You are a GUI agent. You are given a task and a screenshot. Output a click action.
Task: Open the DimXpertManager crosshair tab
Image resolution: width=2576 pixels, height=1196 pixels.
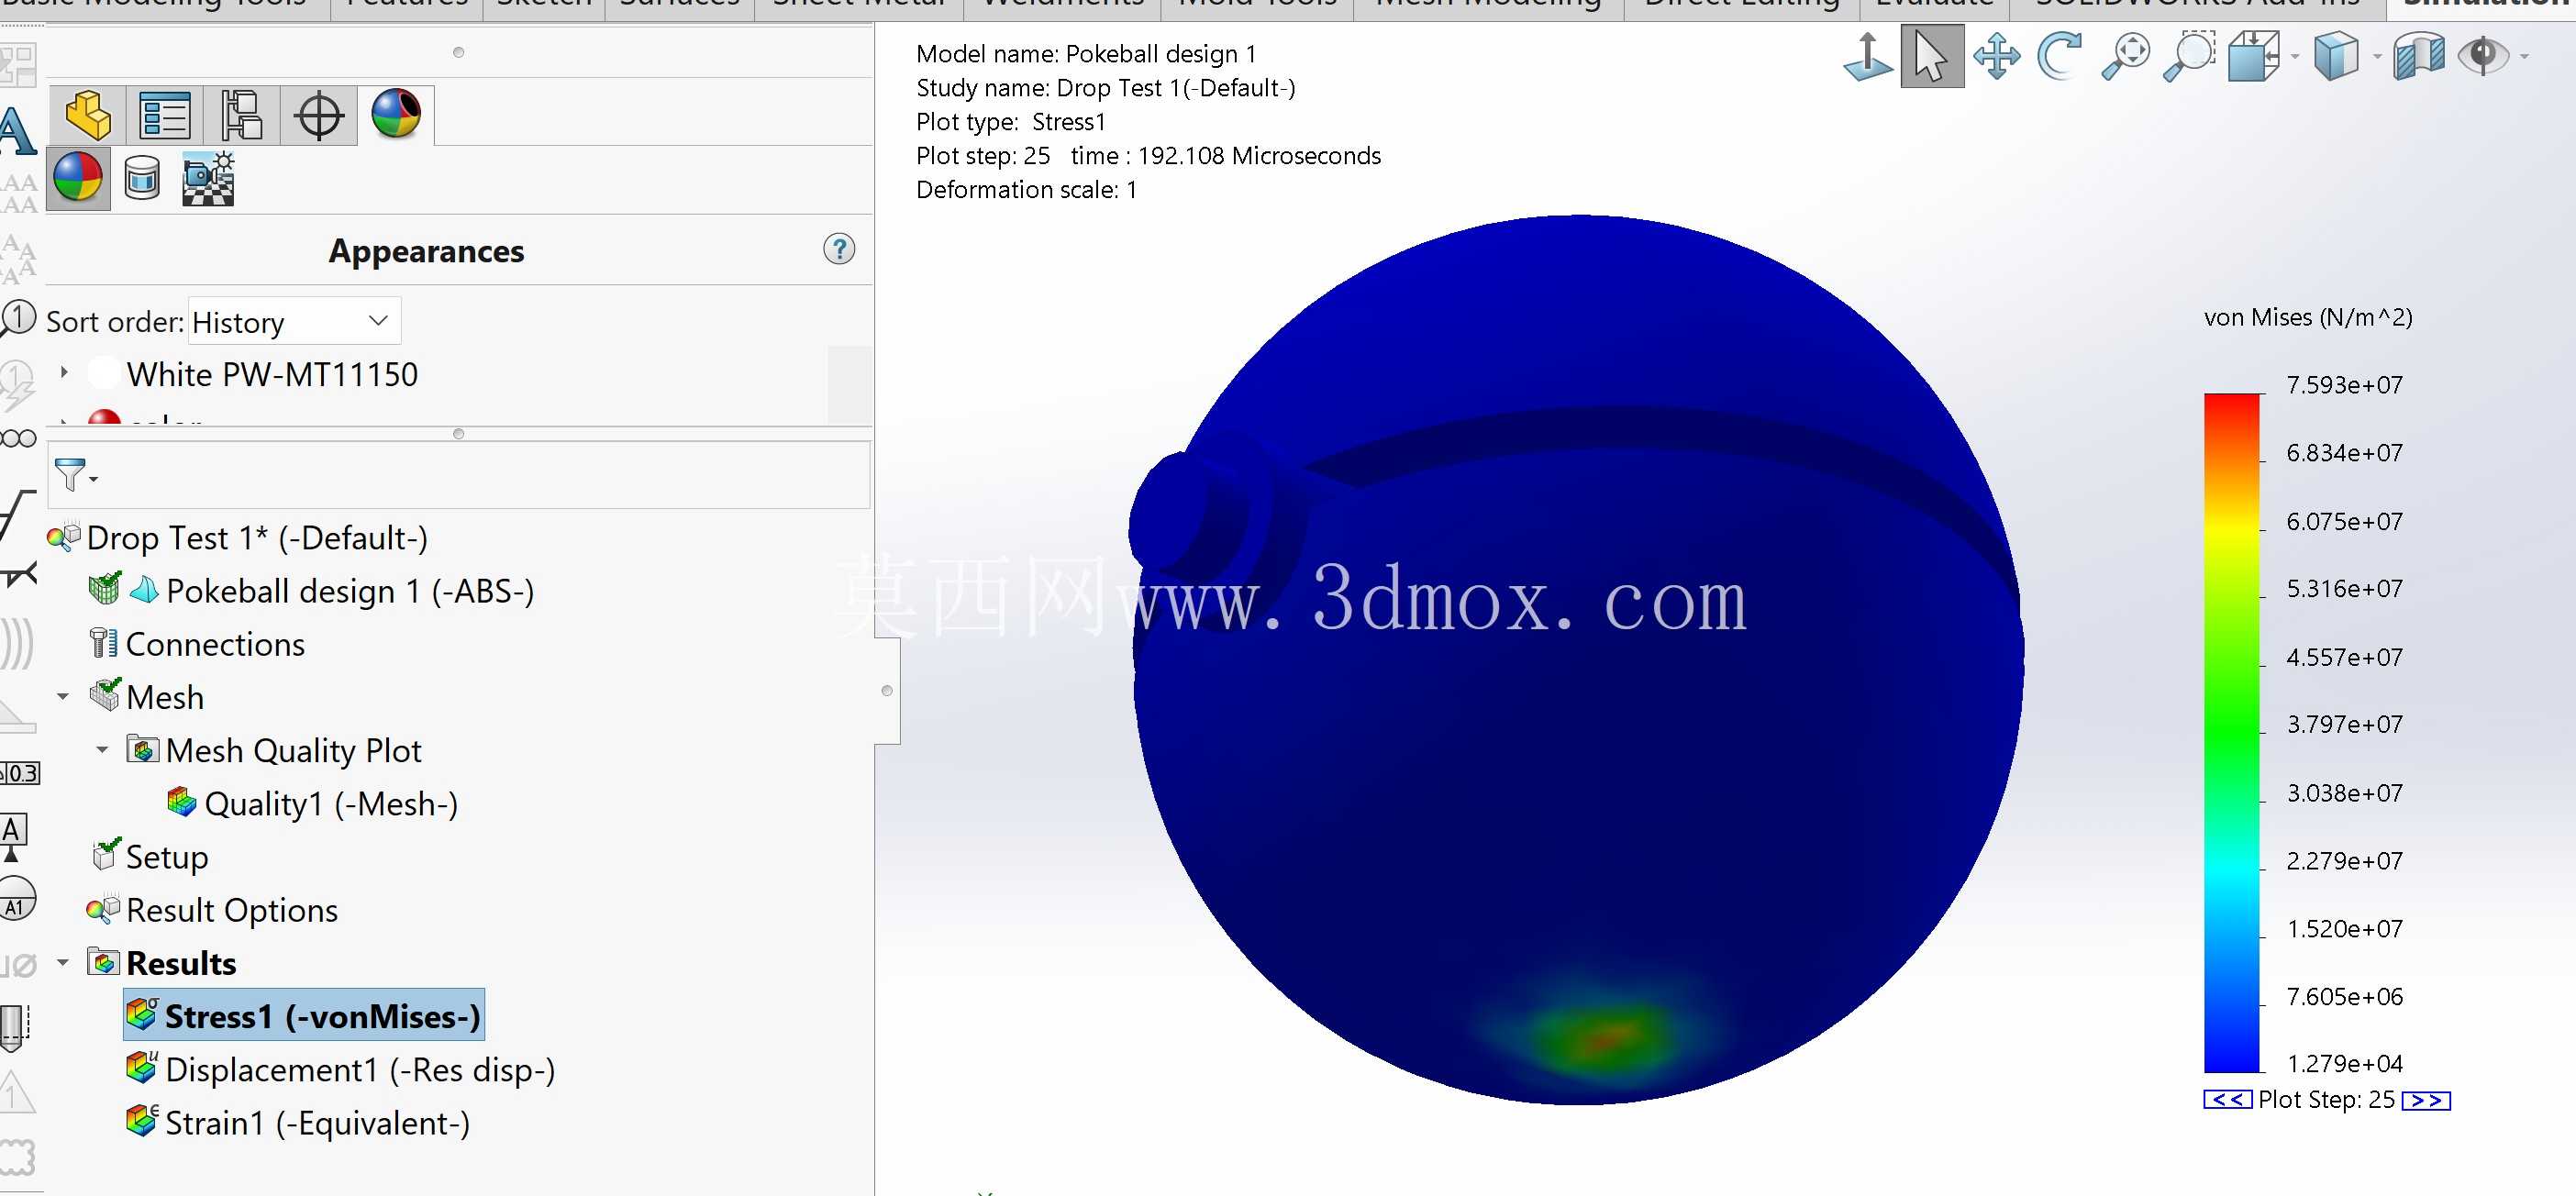click(319, 115)
